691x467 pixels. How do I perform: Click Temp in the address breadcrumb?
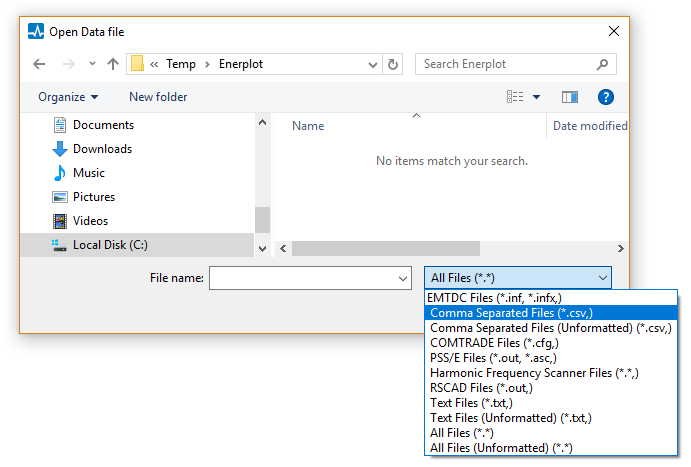tap(181, 64)
